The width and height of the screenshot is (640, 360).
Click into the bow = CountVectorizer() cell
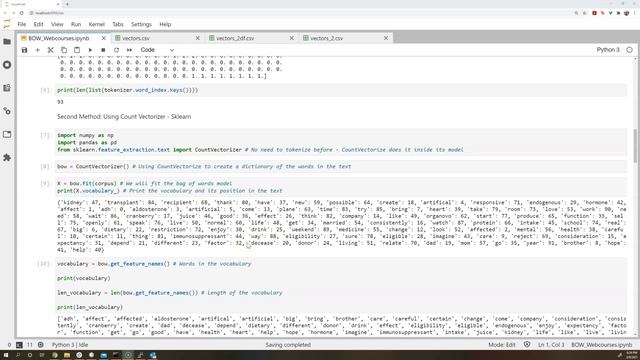341,167
